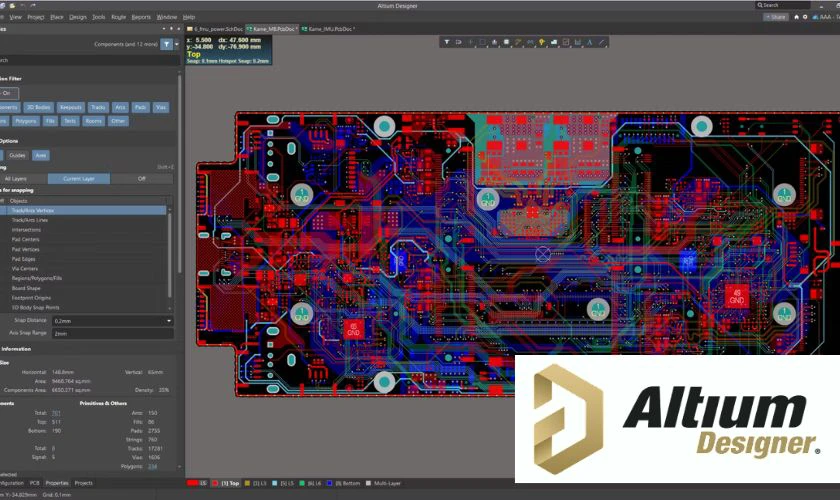The height and width of the screenshot is (500, 840).
Task: Click the snapping options icon in the active bar
Action: (x=459, y=42)
